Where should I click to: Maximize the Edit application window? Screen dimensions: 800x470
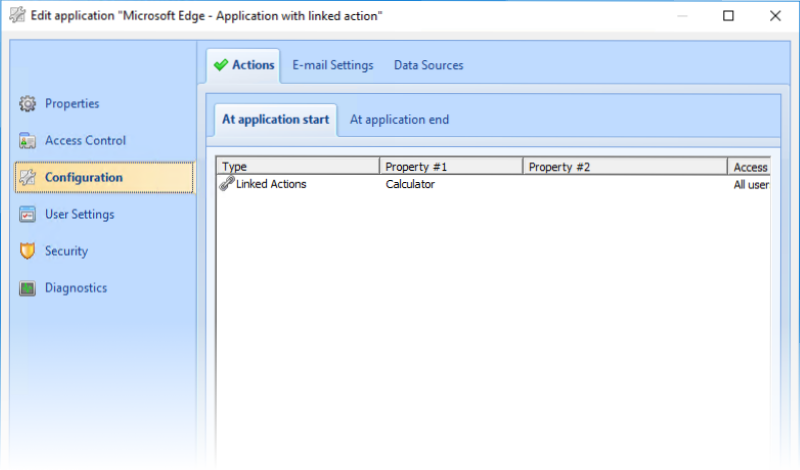point(728,16)
